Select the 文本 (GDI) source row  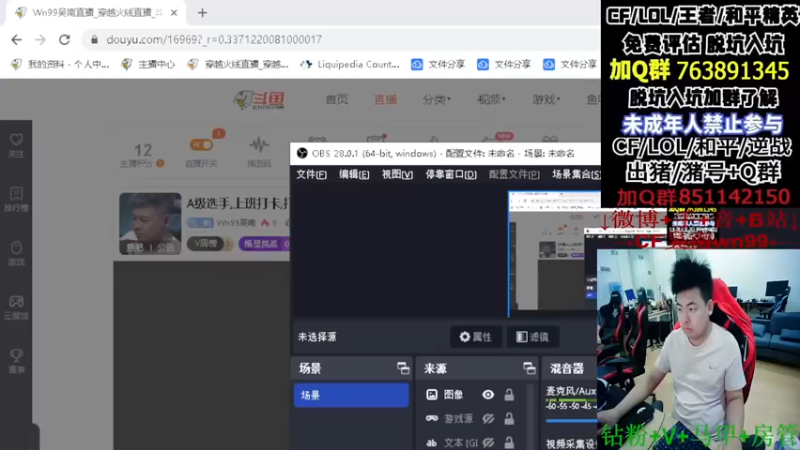pos(471,442)
